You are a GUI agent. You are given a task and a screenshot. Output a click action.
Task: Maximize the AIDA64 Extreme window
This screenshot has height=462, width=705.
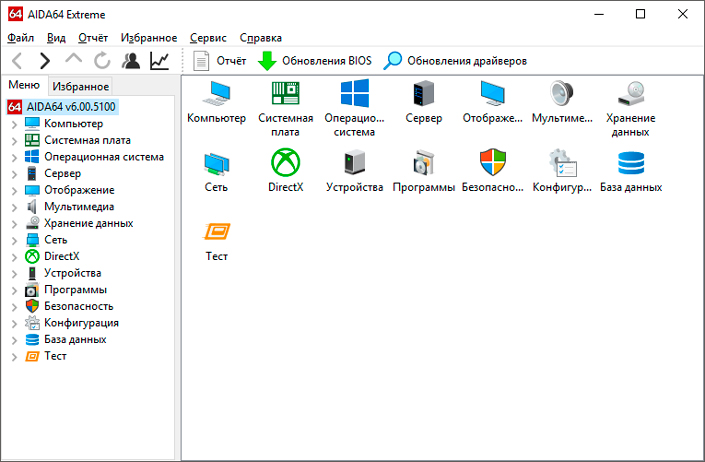click(x=640, y=14)
